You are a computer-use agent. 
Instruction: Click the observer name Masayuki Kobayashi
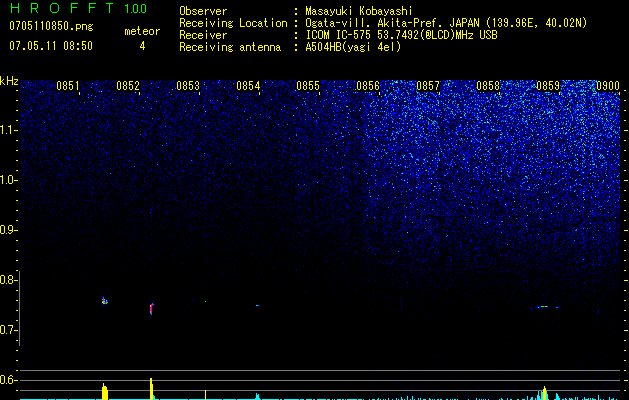pyautogui.click(x=359, y=11)
